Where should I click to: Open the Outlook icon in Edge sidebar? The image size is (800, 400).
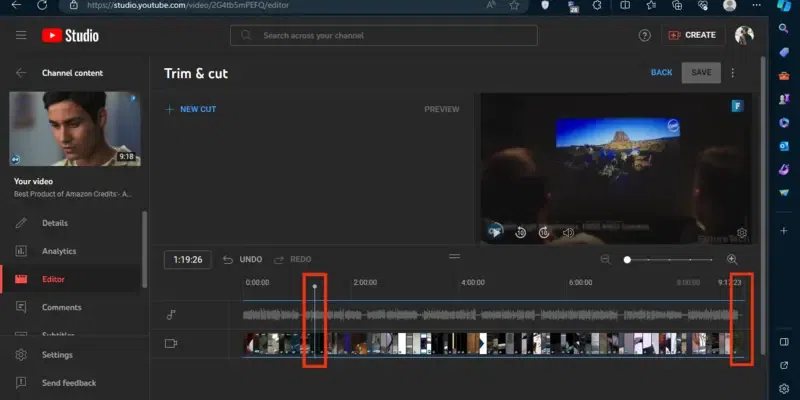coord(784,146)
